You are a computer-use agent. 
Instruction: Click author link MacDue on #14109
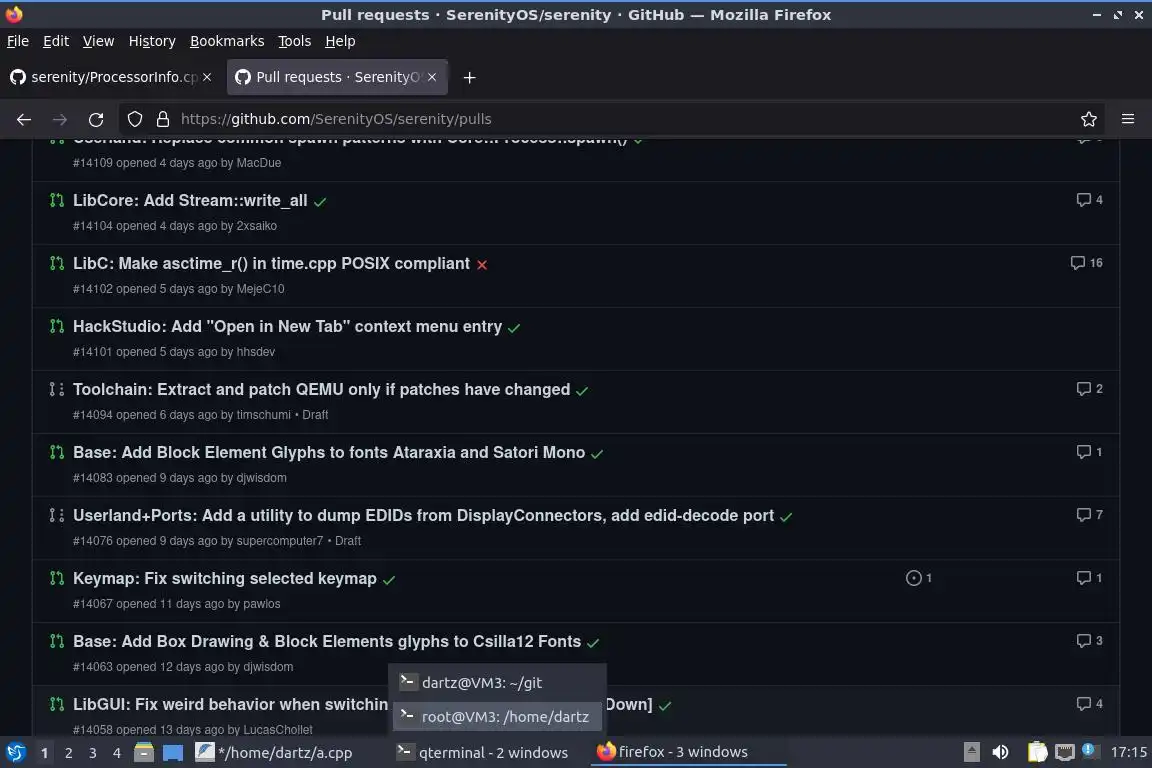[x=259, y=163]
